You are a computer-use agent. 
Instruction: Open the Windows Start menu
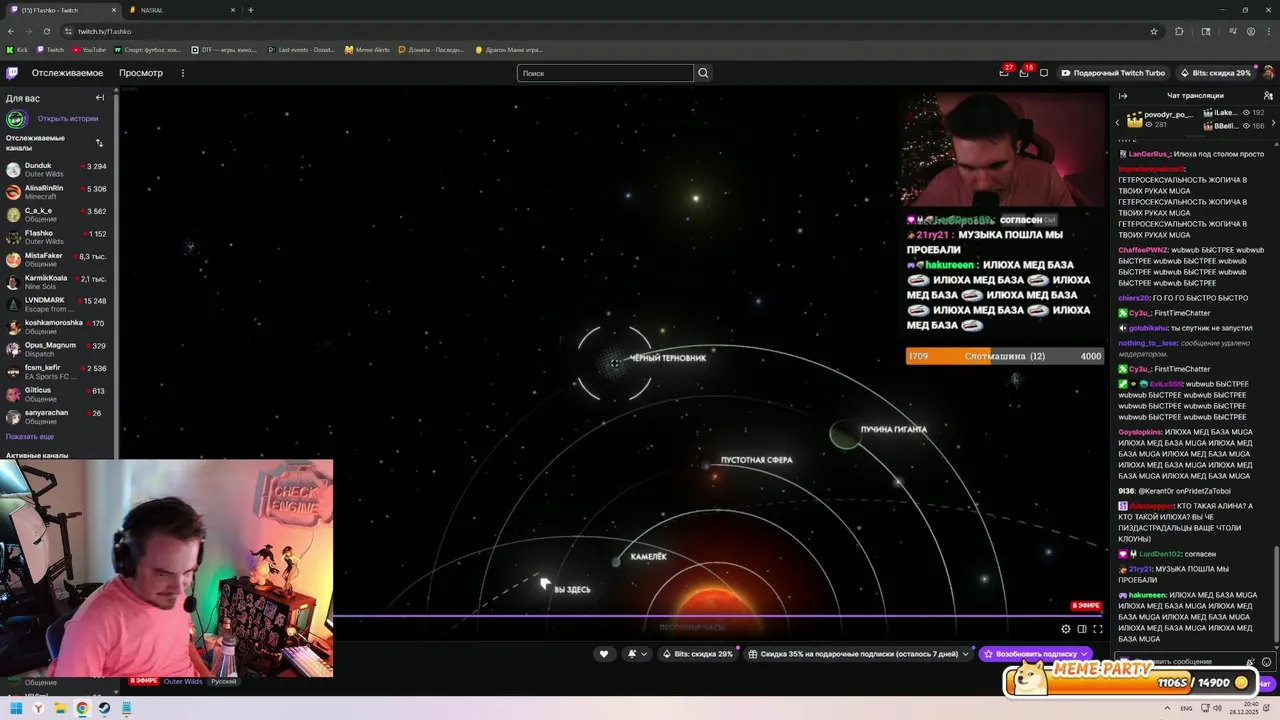point(16,709)
